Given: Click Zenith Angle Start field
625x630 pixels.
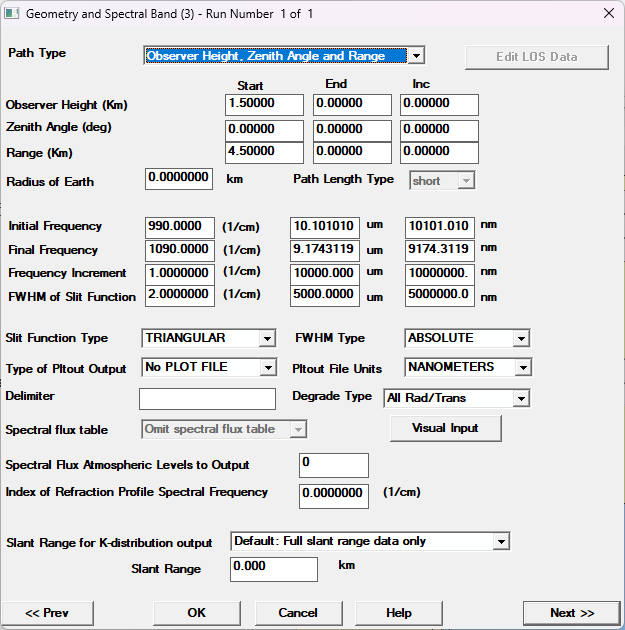Looking at the screenshot, I should (264, 131).
